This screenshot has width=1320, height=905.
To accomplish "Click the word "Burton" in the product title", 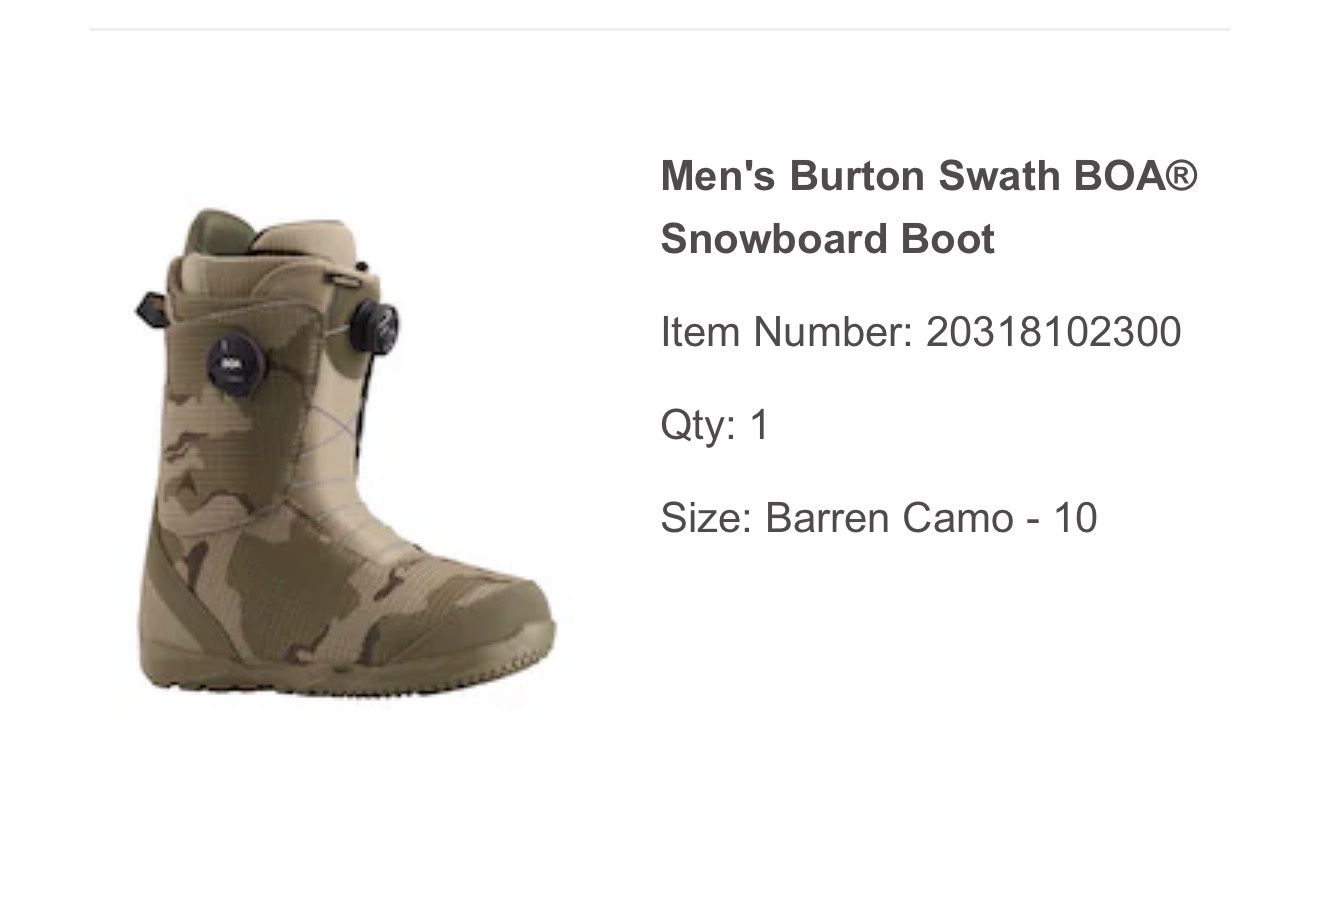I will tap(856, 176).
